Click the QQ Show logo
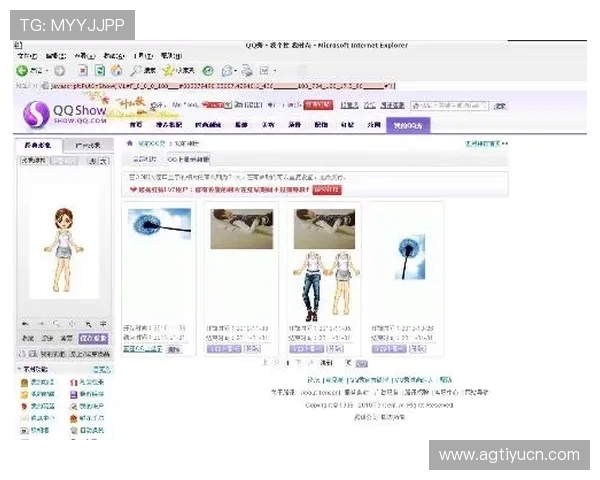600x480 pixels. coord(65,113)
